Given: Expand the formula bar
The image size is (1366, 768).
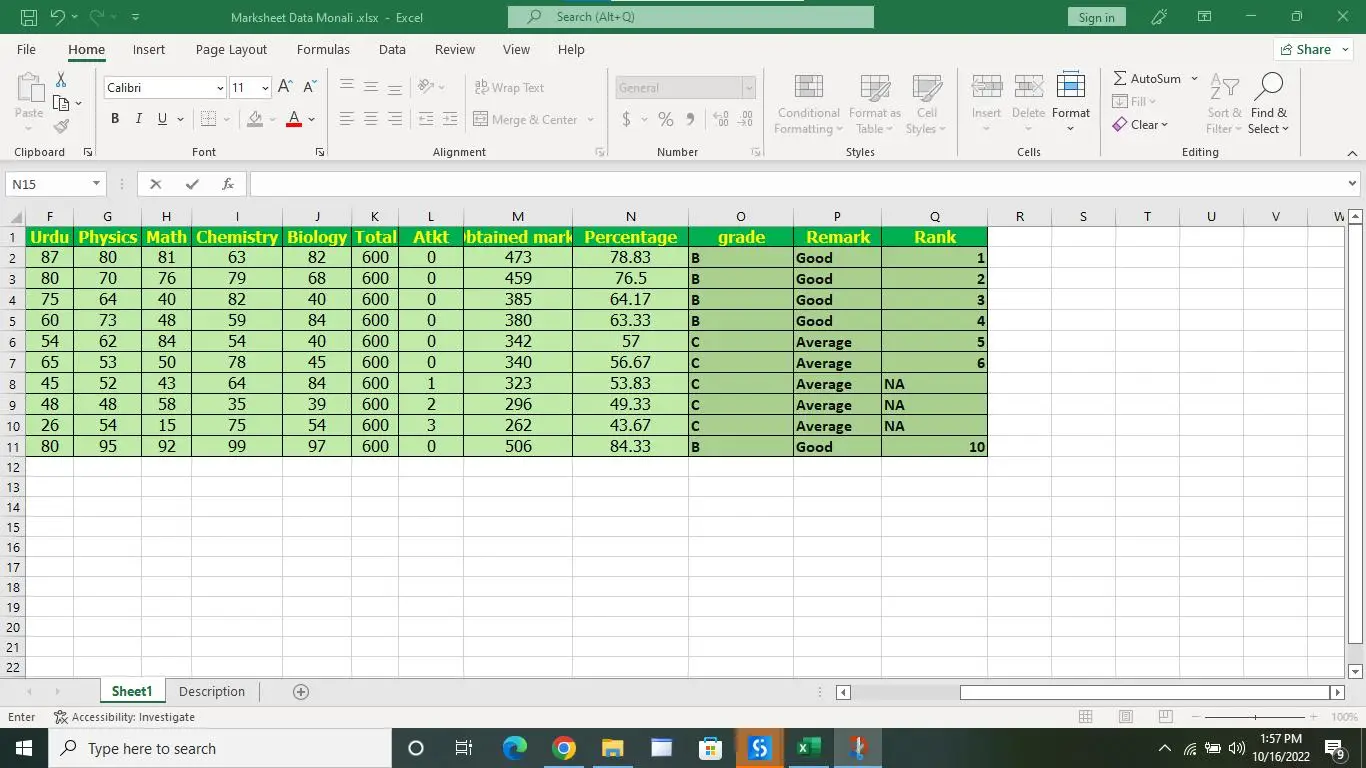Looking at the screenshot, I should [1352, 184].
